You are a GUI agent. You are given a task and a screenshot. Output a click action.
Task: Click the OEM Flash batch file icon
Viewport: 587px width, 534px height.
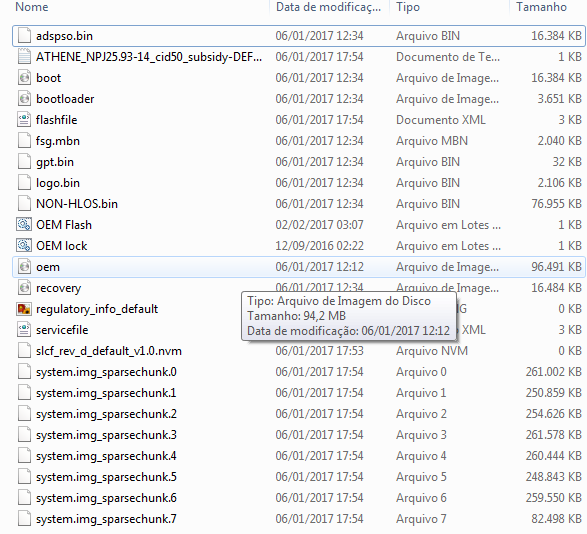24,225
